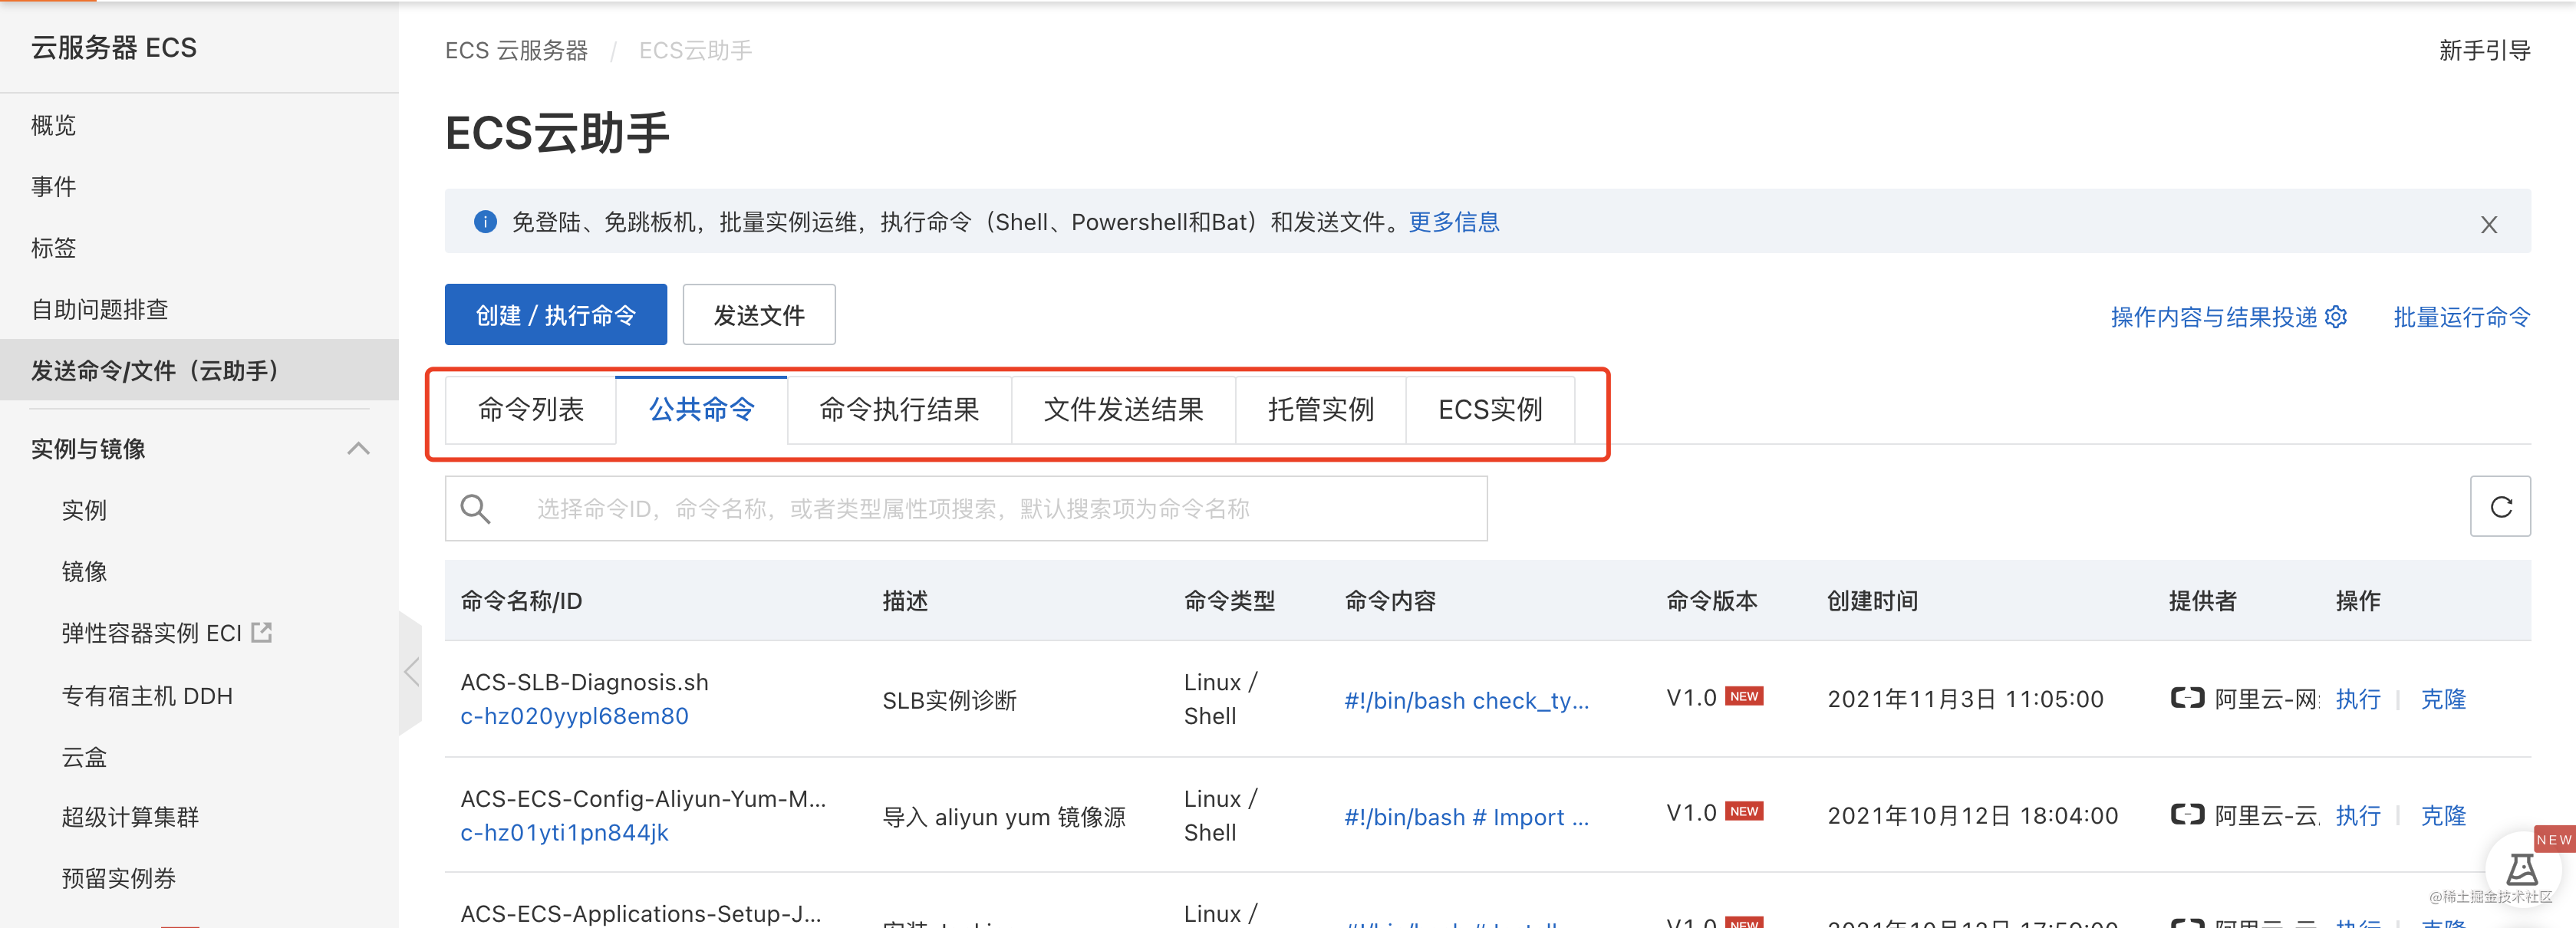Image resolution: width=2576 pixels, height=928 pixels.
Task: Click 克隆 for ACS-SLB-Diagnosis.sh
Action: (x=2443, y=699)
